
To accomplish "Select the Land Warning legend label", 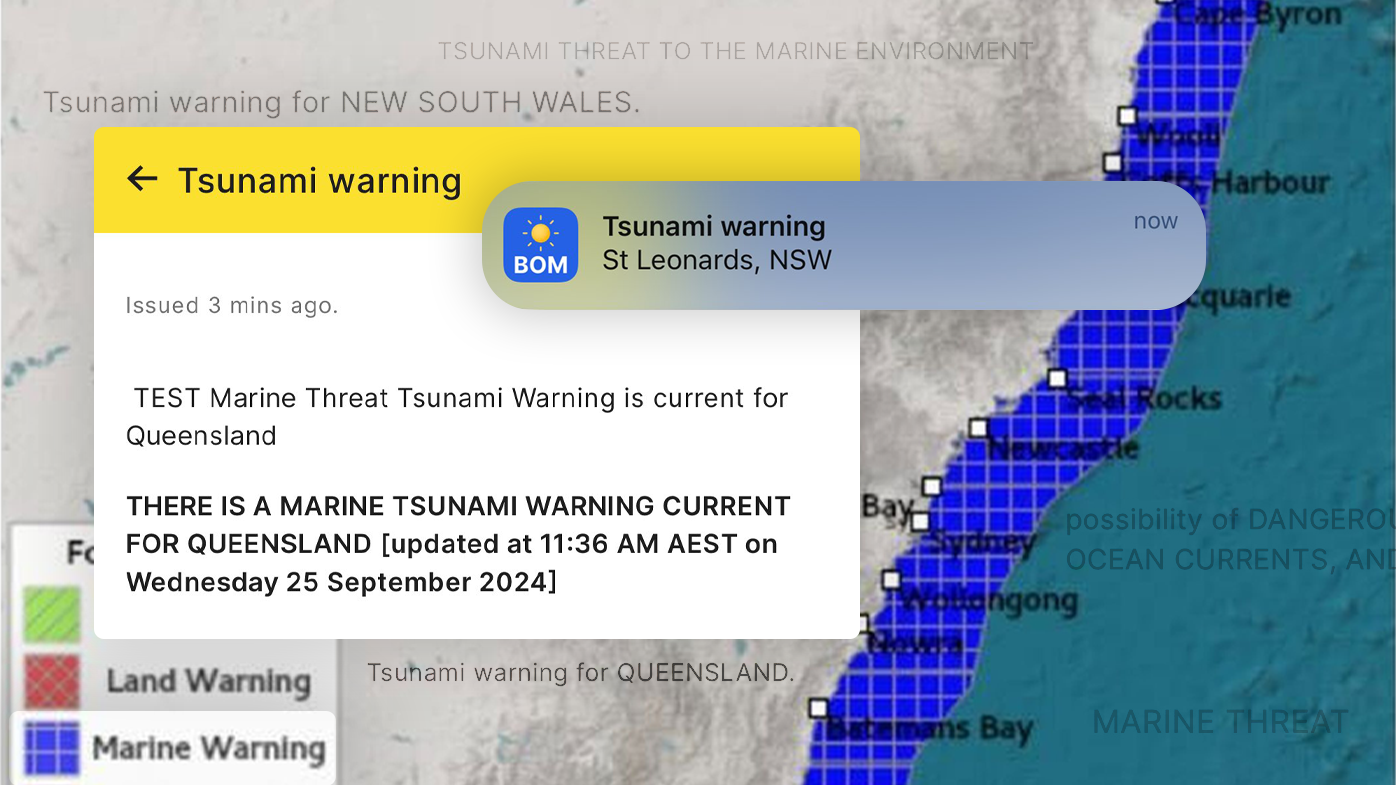I will (209, 682).
